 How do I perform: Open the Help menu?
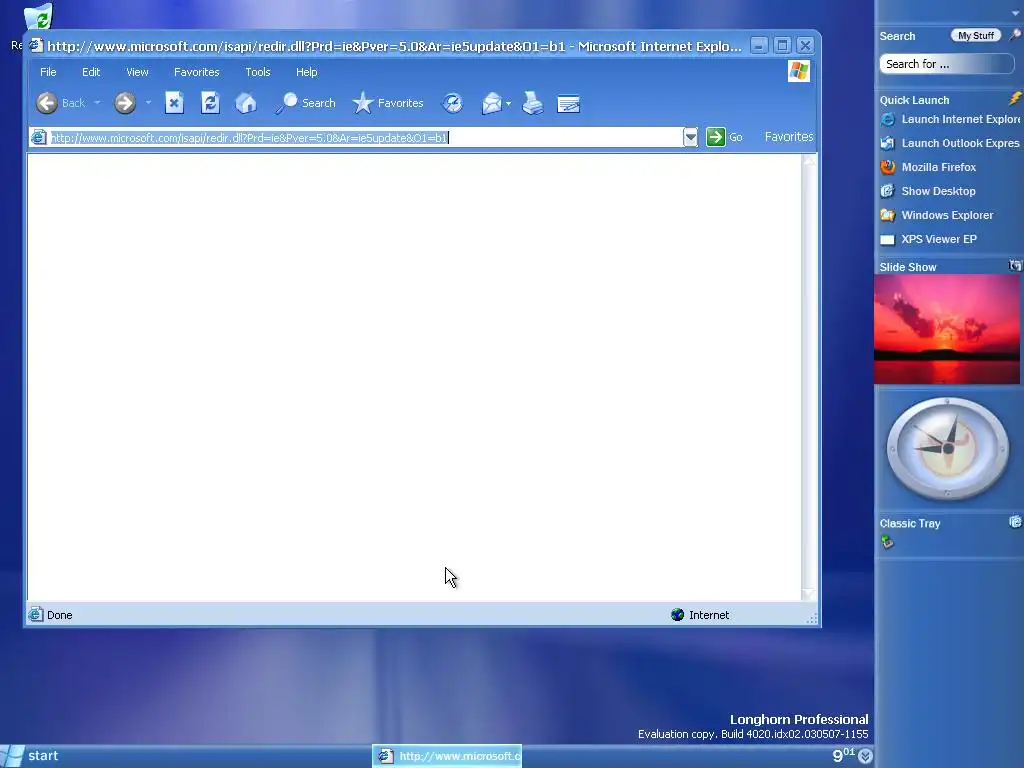tap(306, 72)
